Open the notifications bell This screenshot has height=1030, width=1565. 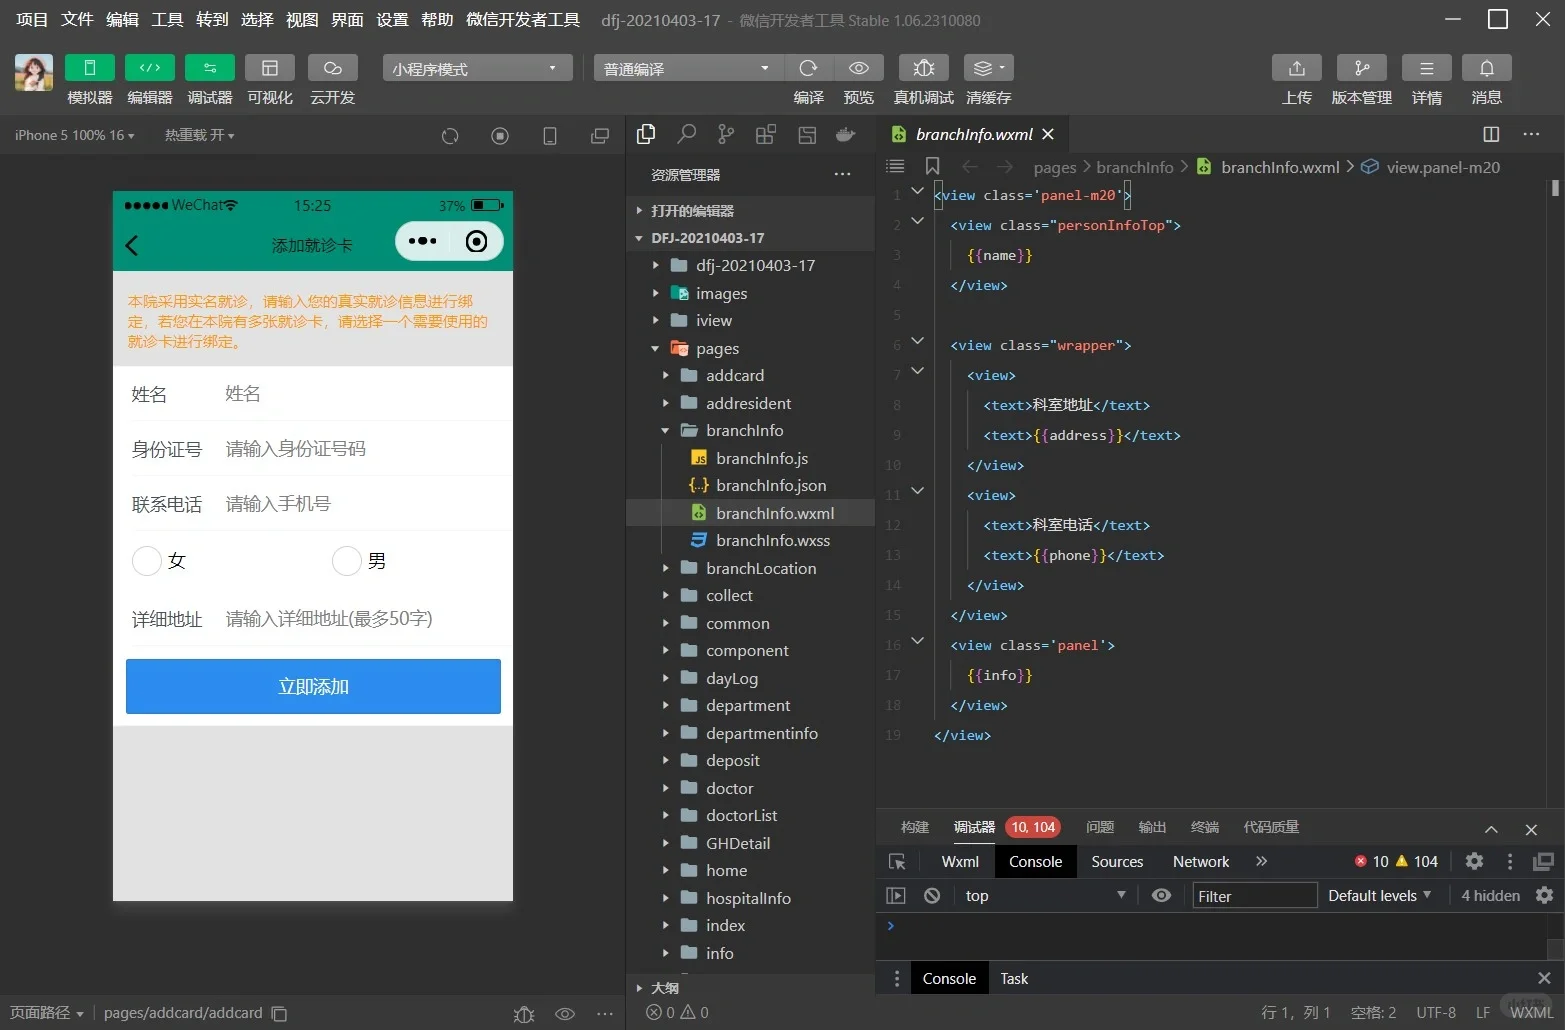1486,68
